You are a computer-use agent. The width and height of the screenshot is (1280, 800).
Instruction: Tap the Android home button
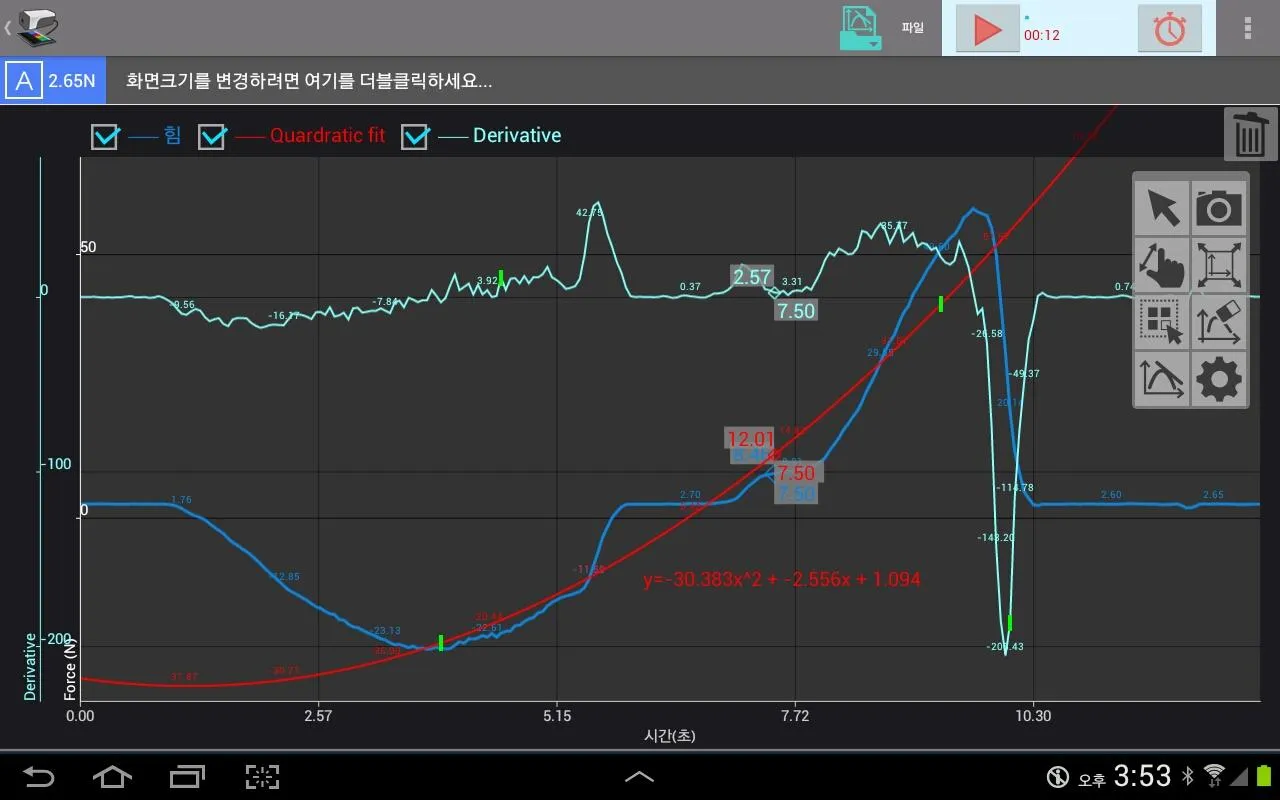click(112, 776)
